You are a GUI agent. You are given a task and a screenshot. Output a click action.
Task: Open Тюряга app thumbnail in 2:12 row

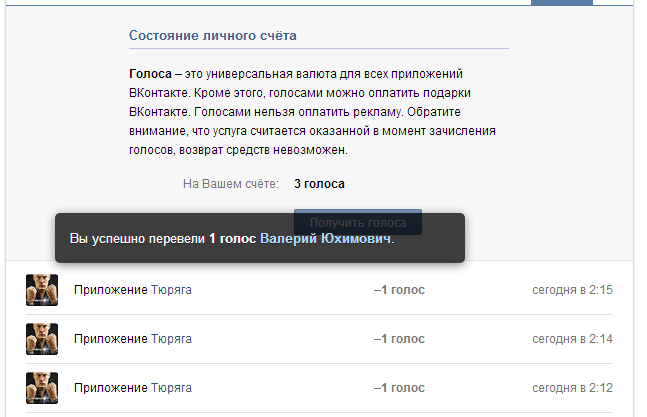(42, 388)
